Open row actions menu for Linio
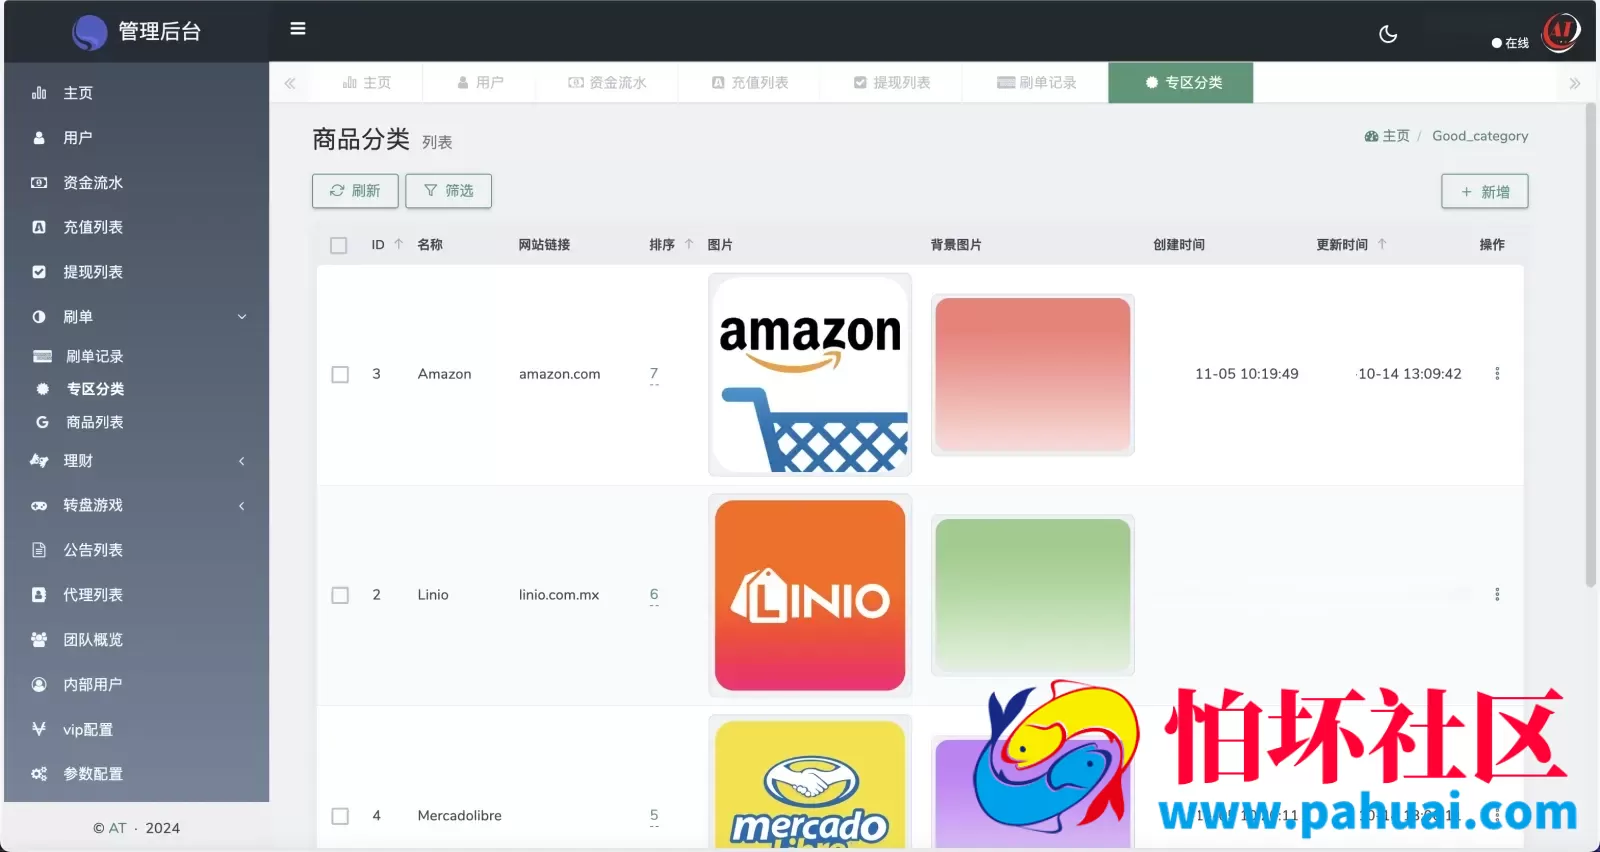Image resolution: width=1600 pixels, height=852 pixels. [x=1497, y=595]
